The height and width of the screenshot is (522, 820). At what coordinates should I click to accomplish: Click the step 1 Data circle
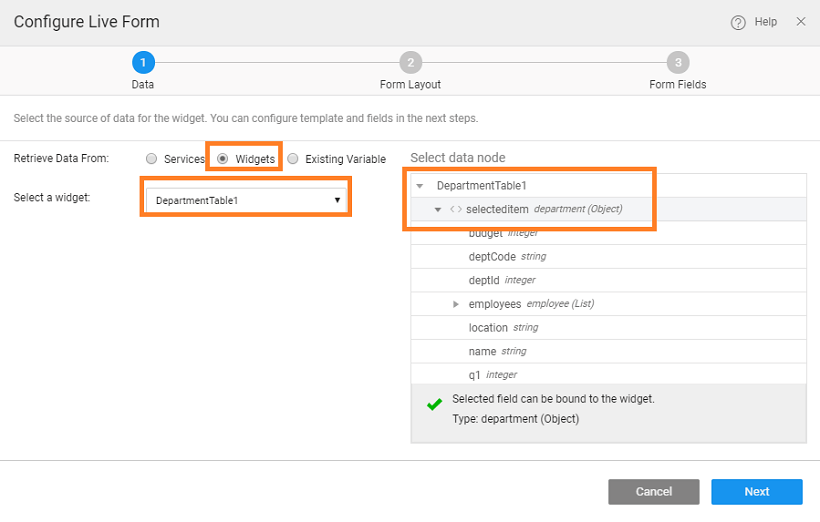pyautogui.click(x=143, y=63)
